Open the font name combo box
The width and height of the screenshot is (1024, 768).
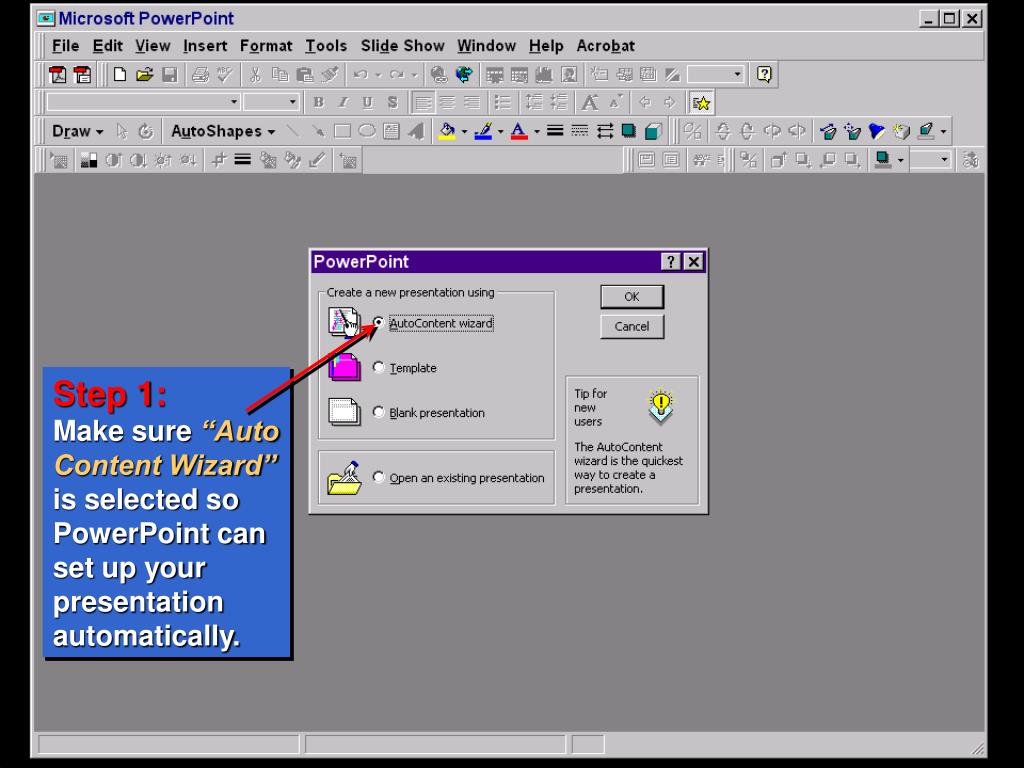tap(143, 103)
